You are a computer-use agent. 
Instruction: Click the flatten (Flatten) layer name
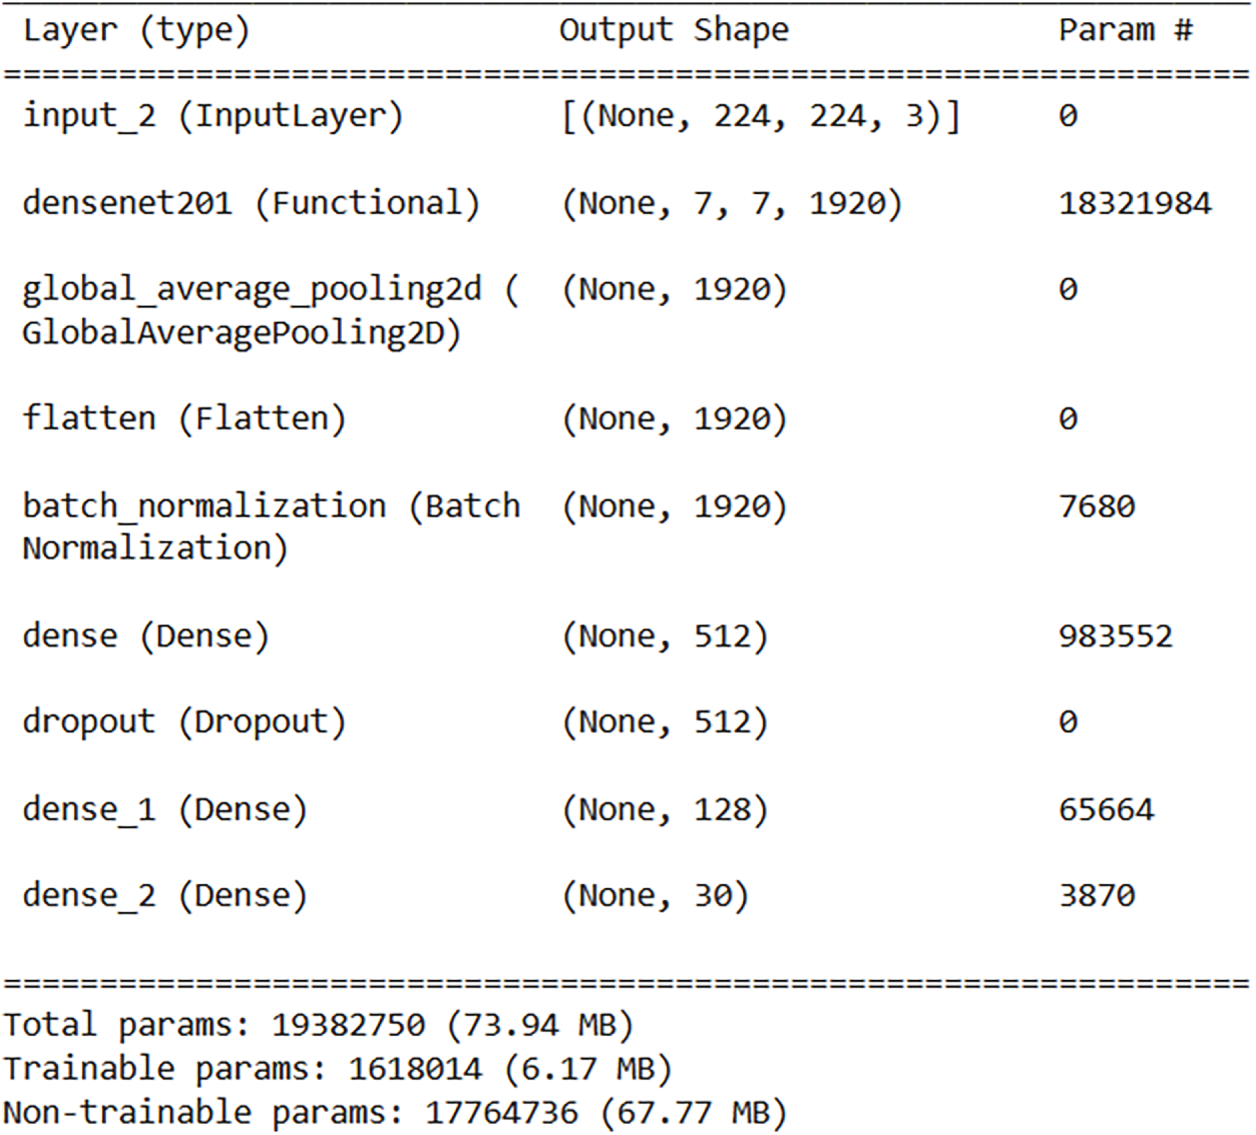(184, 418)
